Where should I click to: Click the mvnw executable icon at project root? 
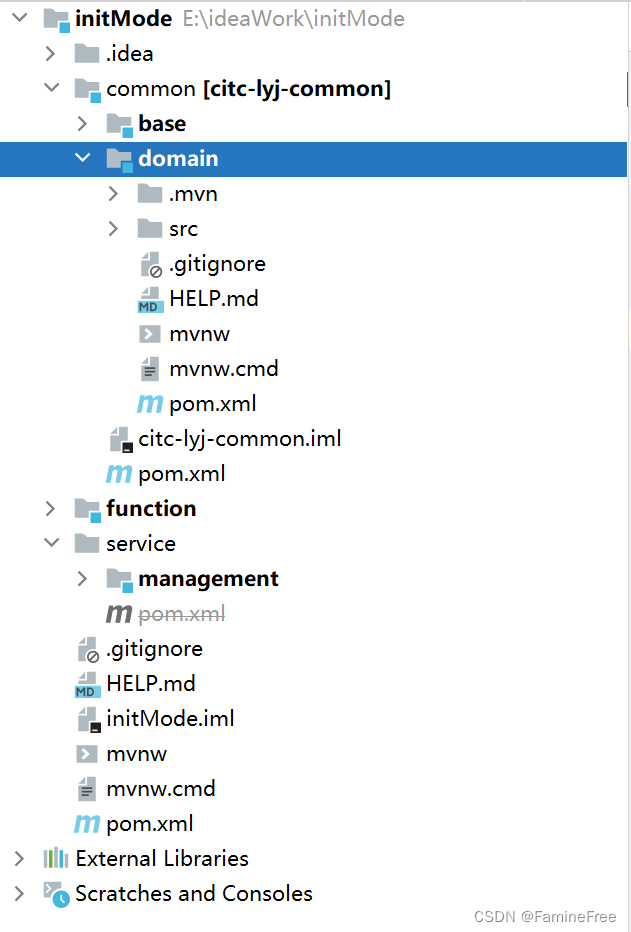[85, 753]
